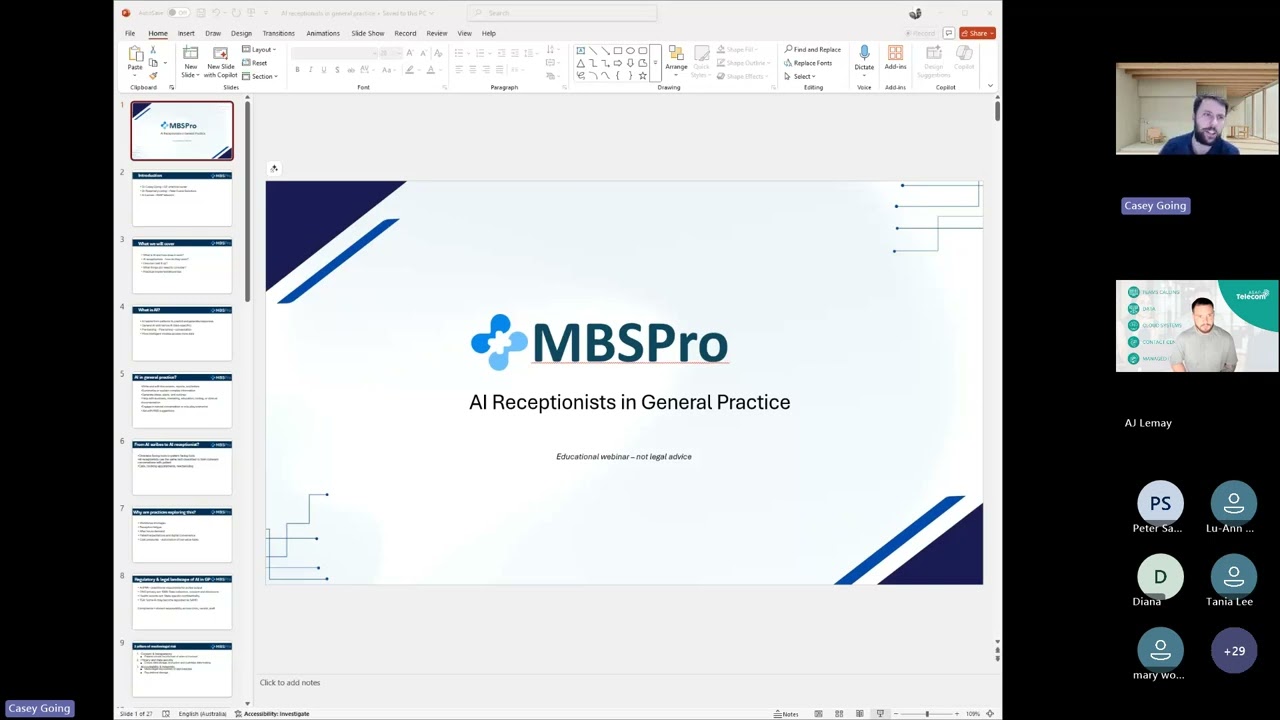Image resolution: width=1280 pixels, height=720 pixels.
Task: Open the Font name combo box
Action: [334, 53]
